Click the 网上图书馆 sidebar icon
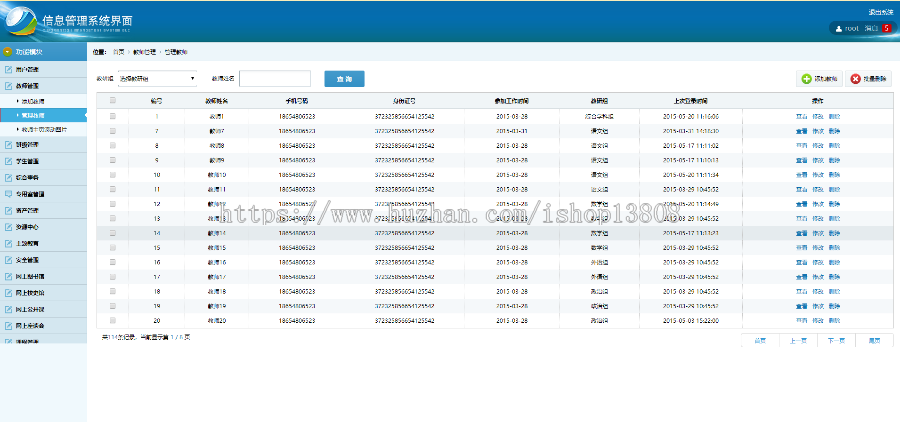The width and height of the screenshot is (900, 422). [x=9, y=276]
